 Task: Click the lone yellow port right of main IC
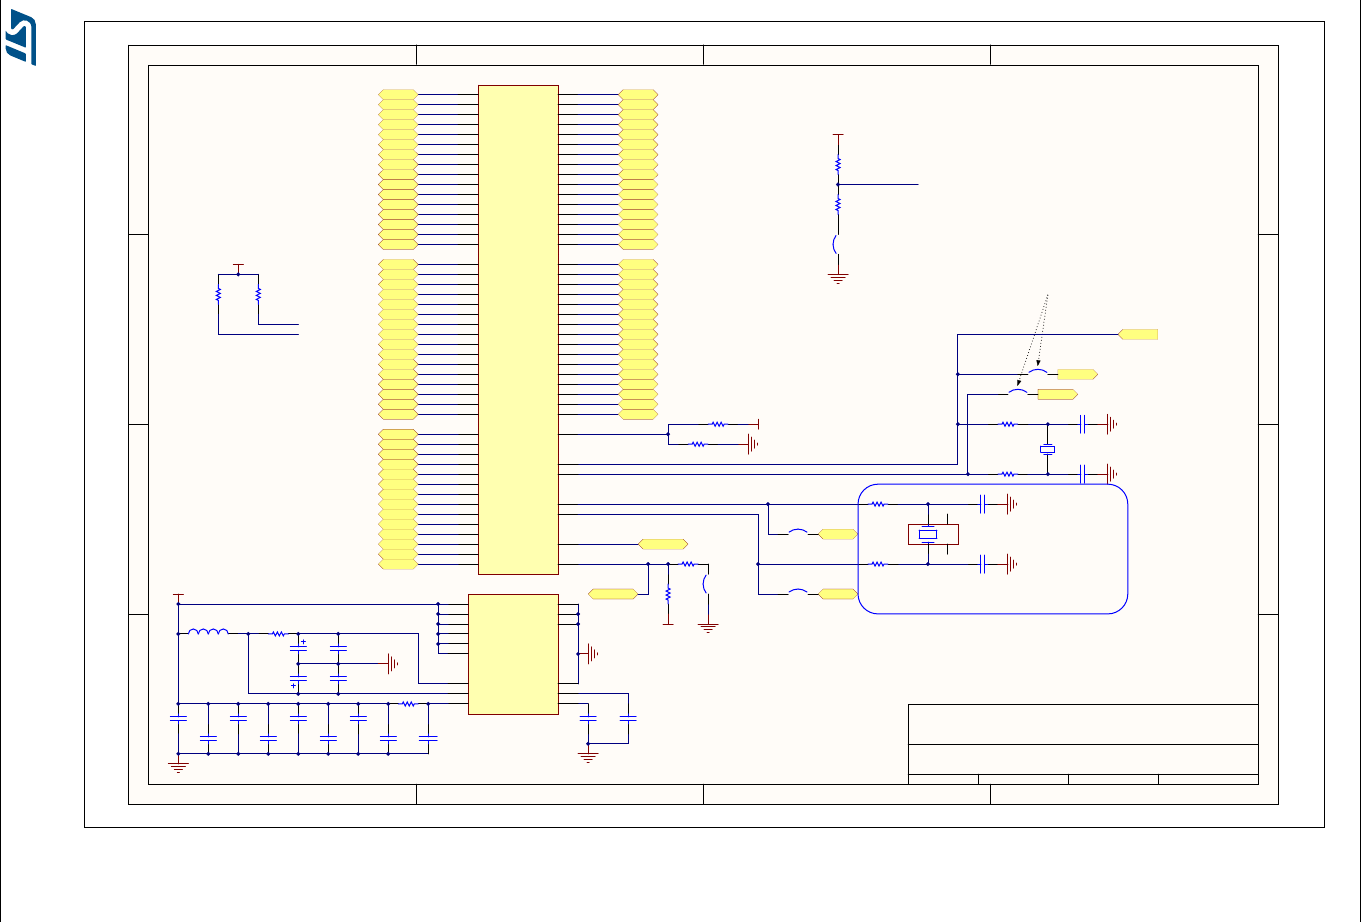coord(663,544)
